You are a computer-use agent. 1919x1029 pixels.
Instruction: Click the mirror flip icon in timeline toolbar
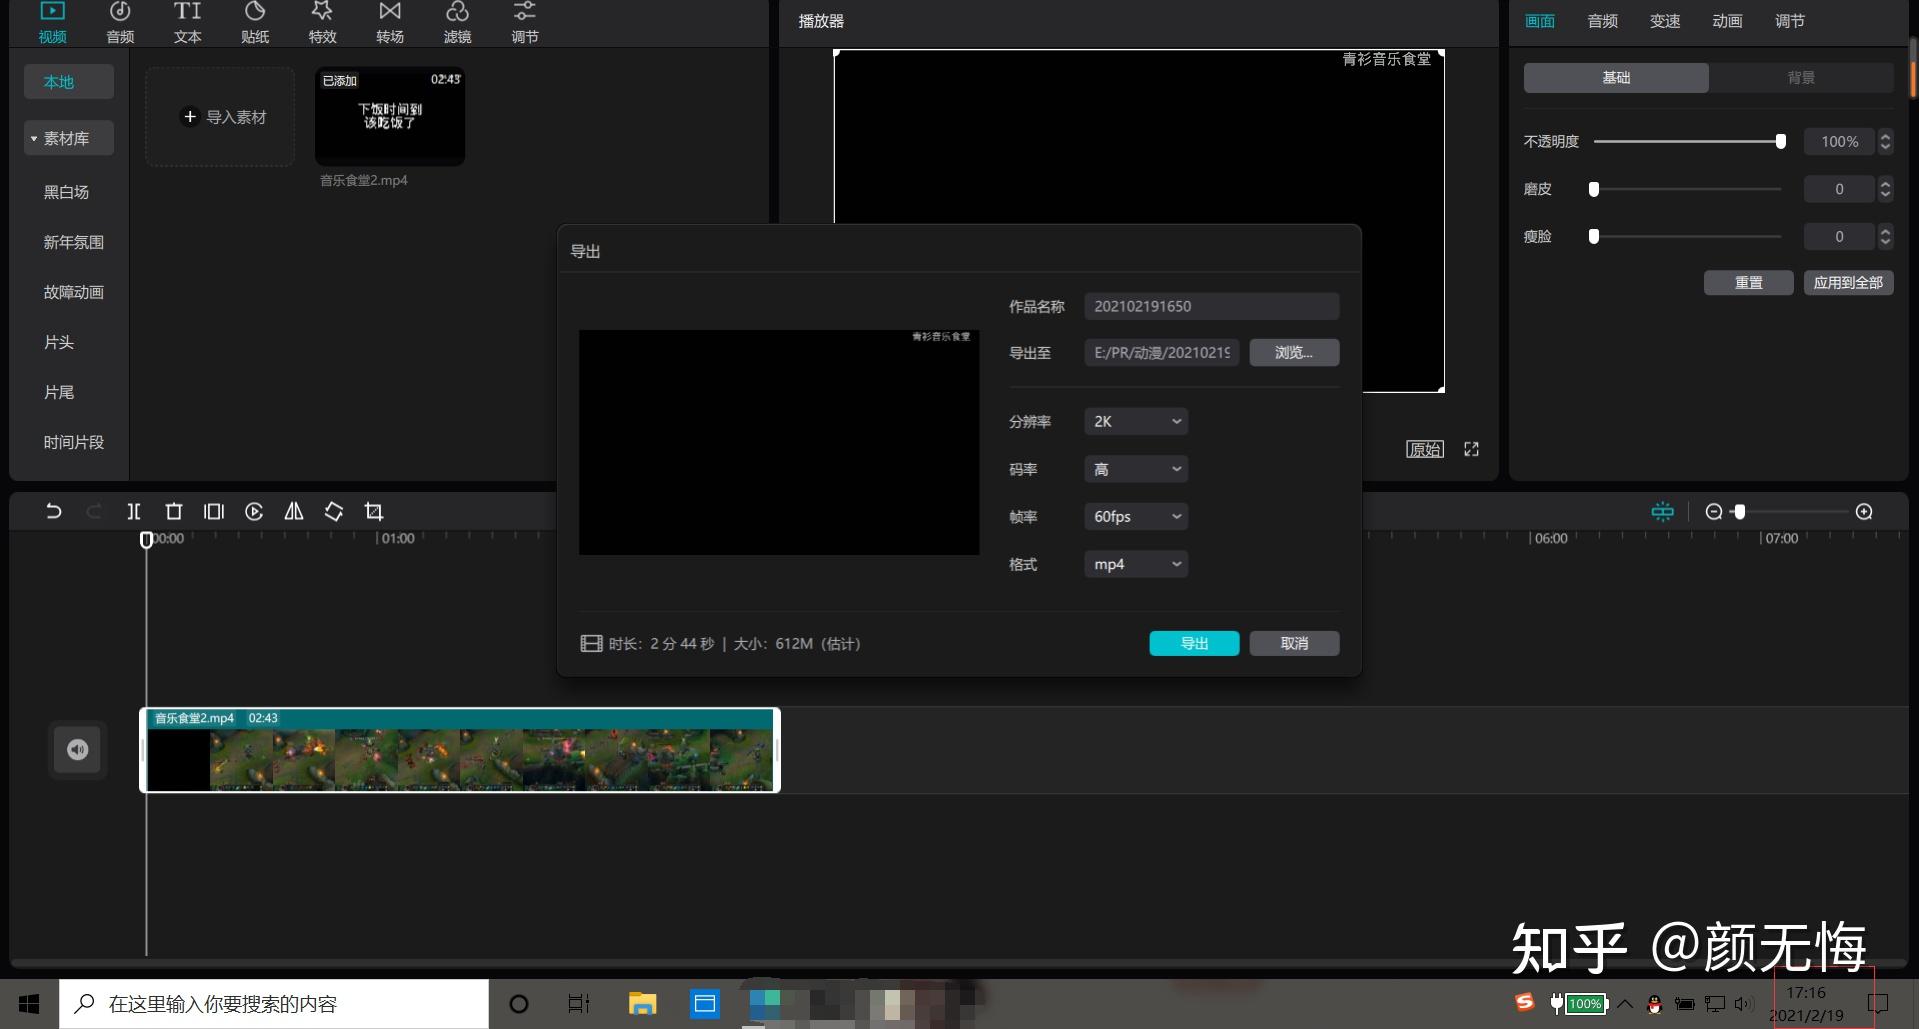[x=294, y=512]
